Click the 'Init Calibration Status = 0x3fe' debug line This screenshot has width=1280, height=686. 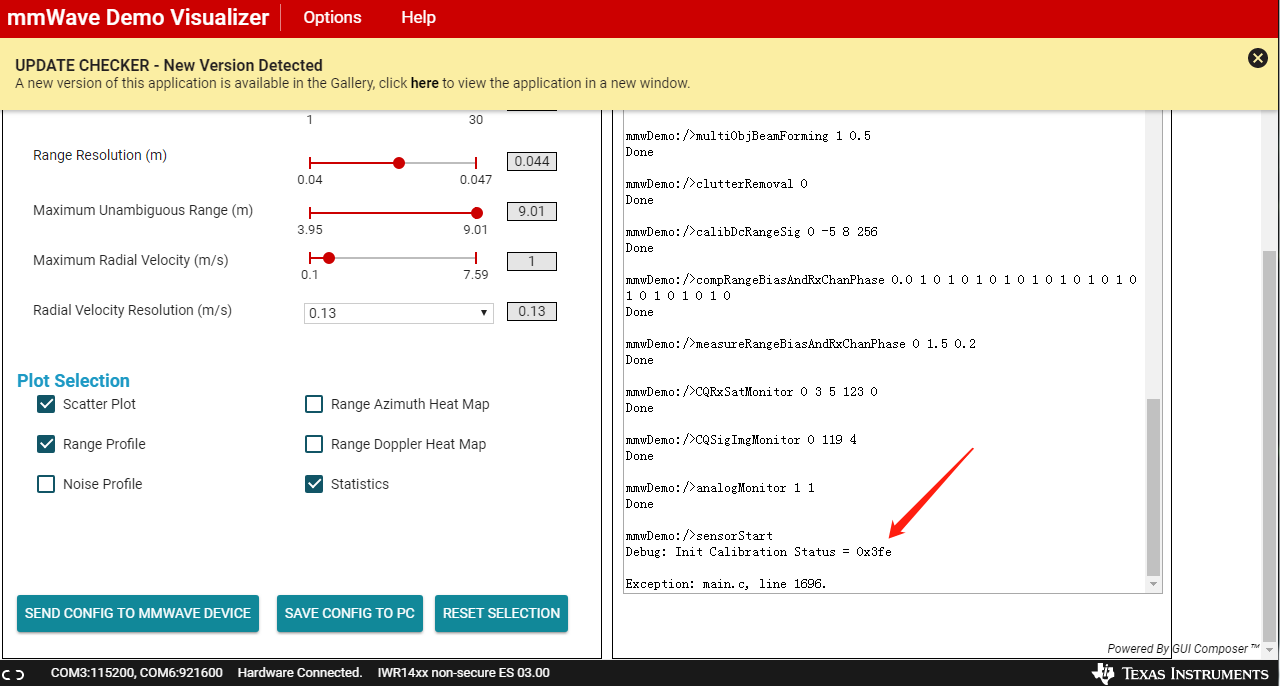758,552
